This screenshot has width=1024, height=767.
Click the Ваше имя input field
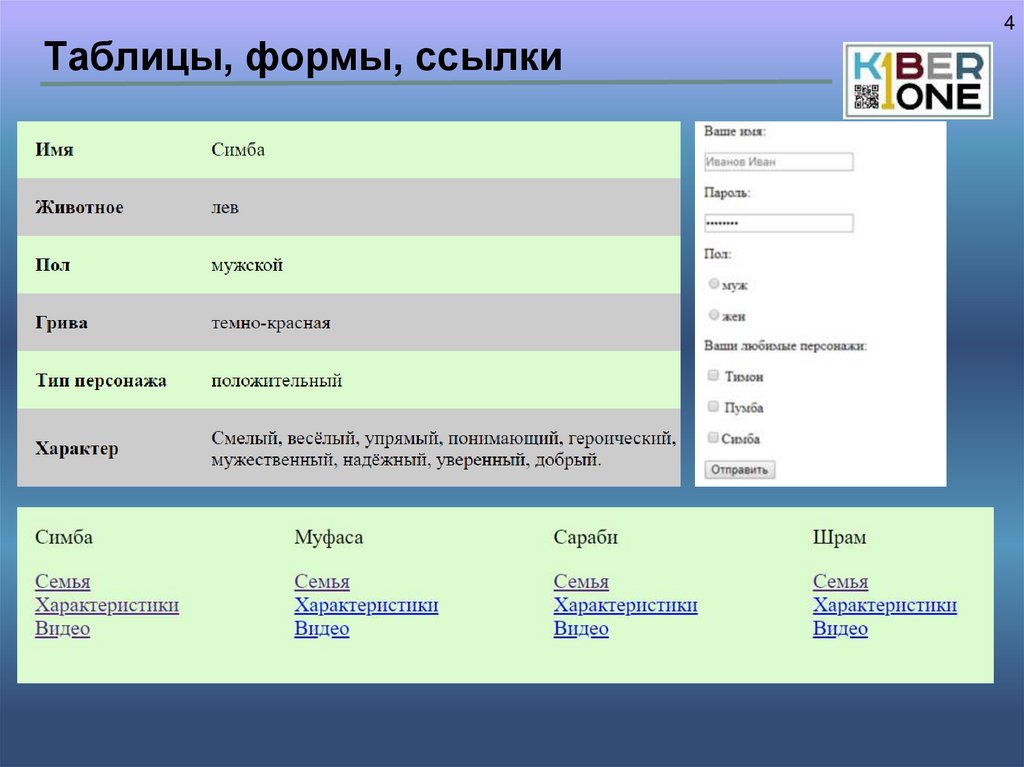point(780,161)
